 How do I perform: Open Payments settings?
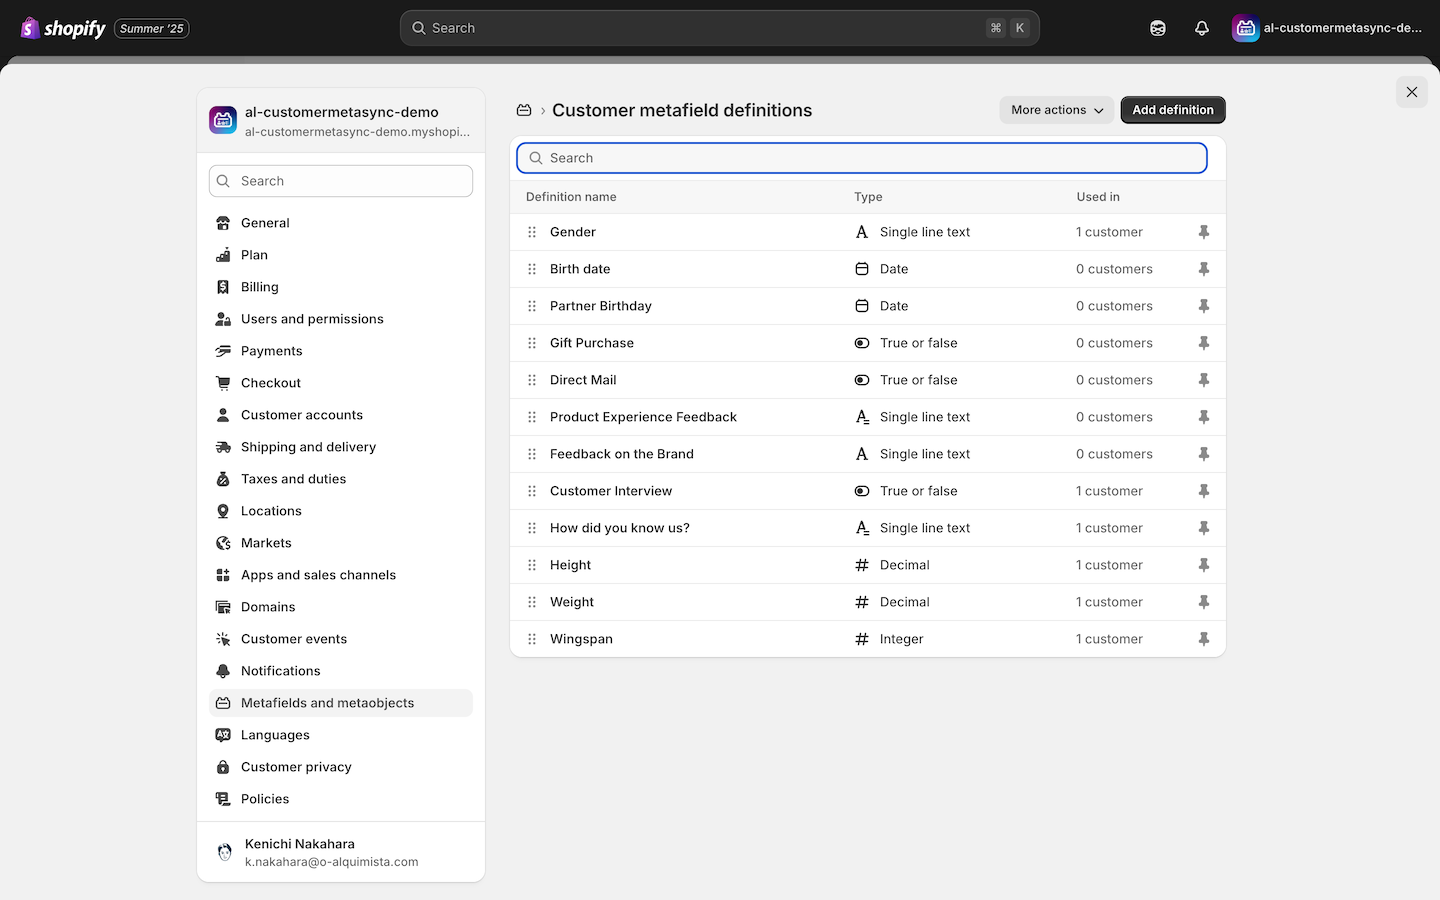pos(341,351)
